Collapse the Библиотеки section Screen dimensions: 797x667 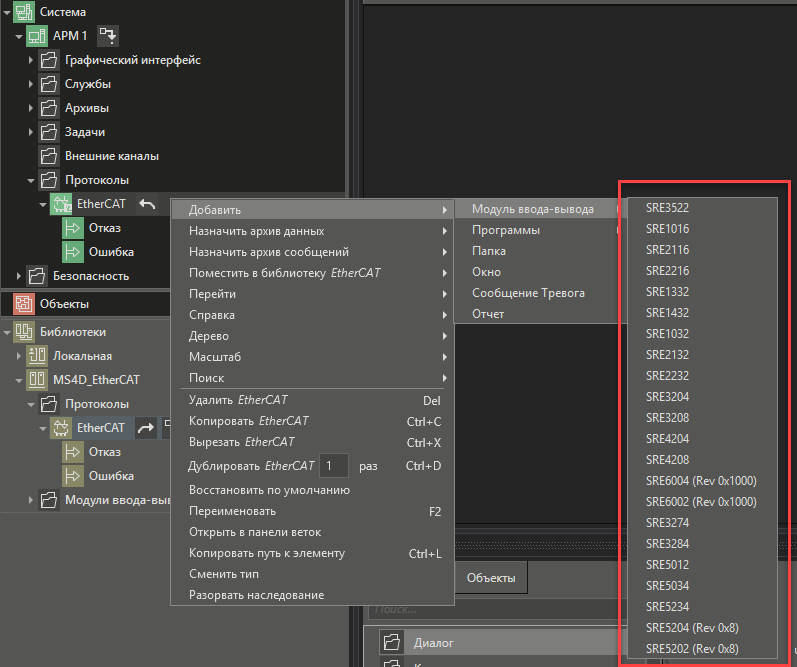[x=7, y=332]
